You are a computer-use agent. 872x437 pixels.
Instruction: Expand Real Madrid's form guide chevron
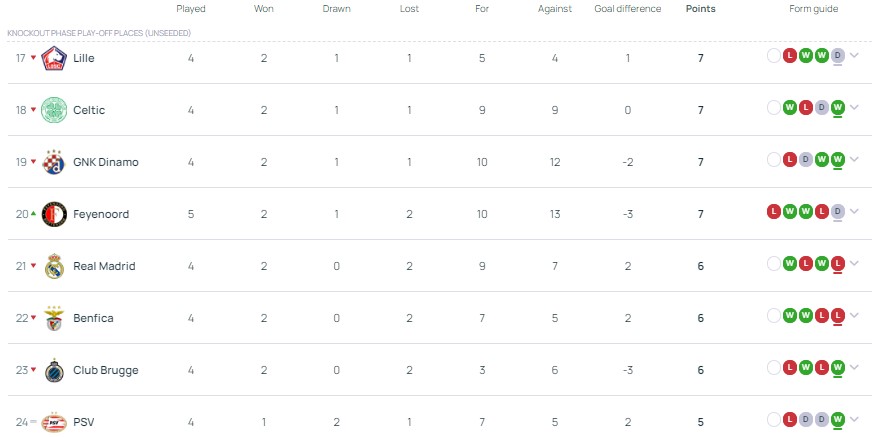854,264
